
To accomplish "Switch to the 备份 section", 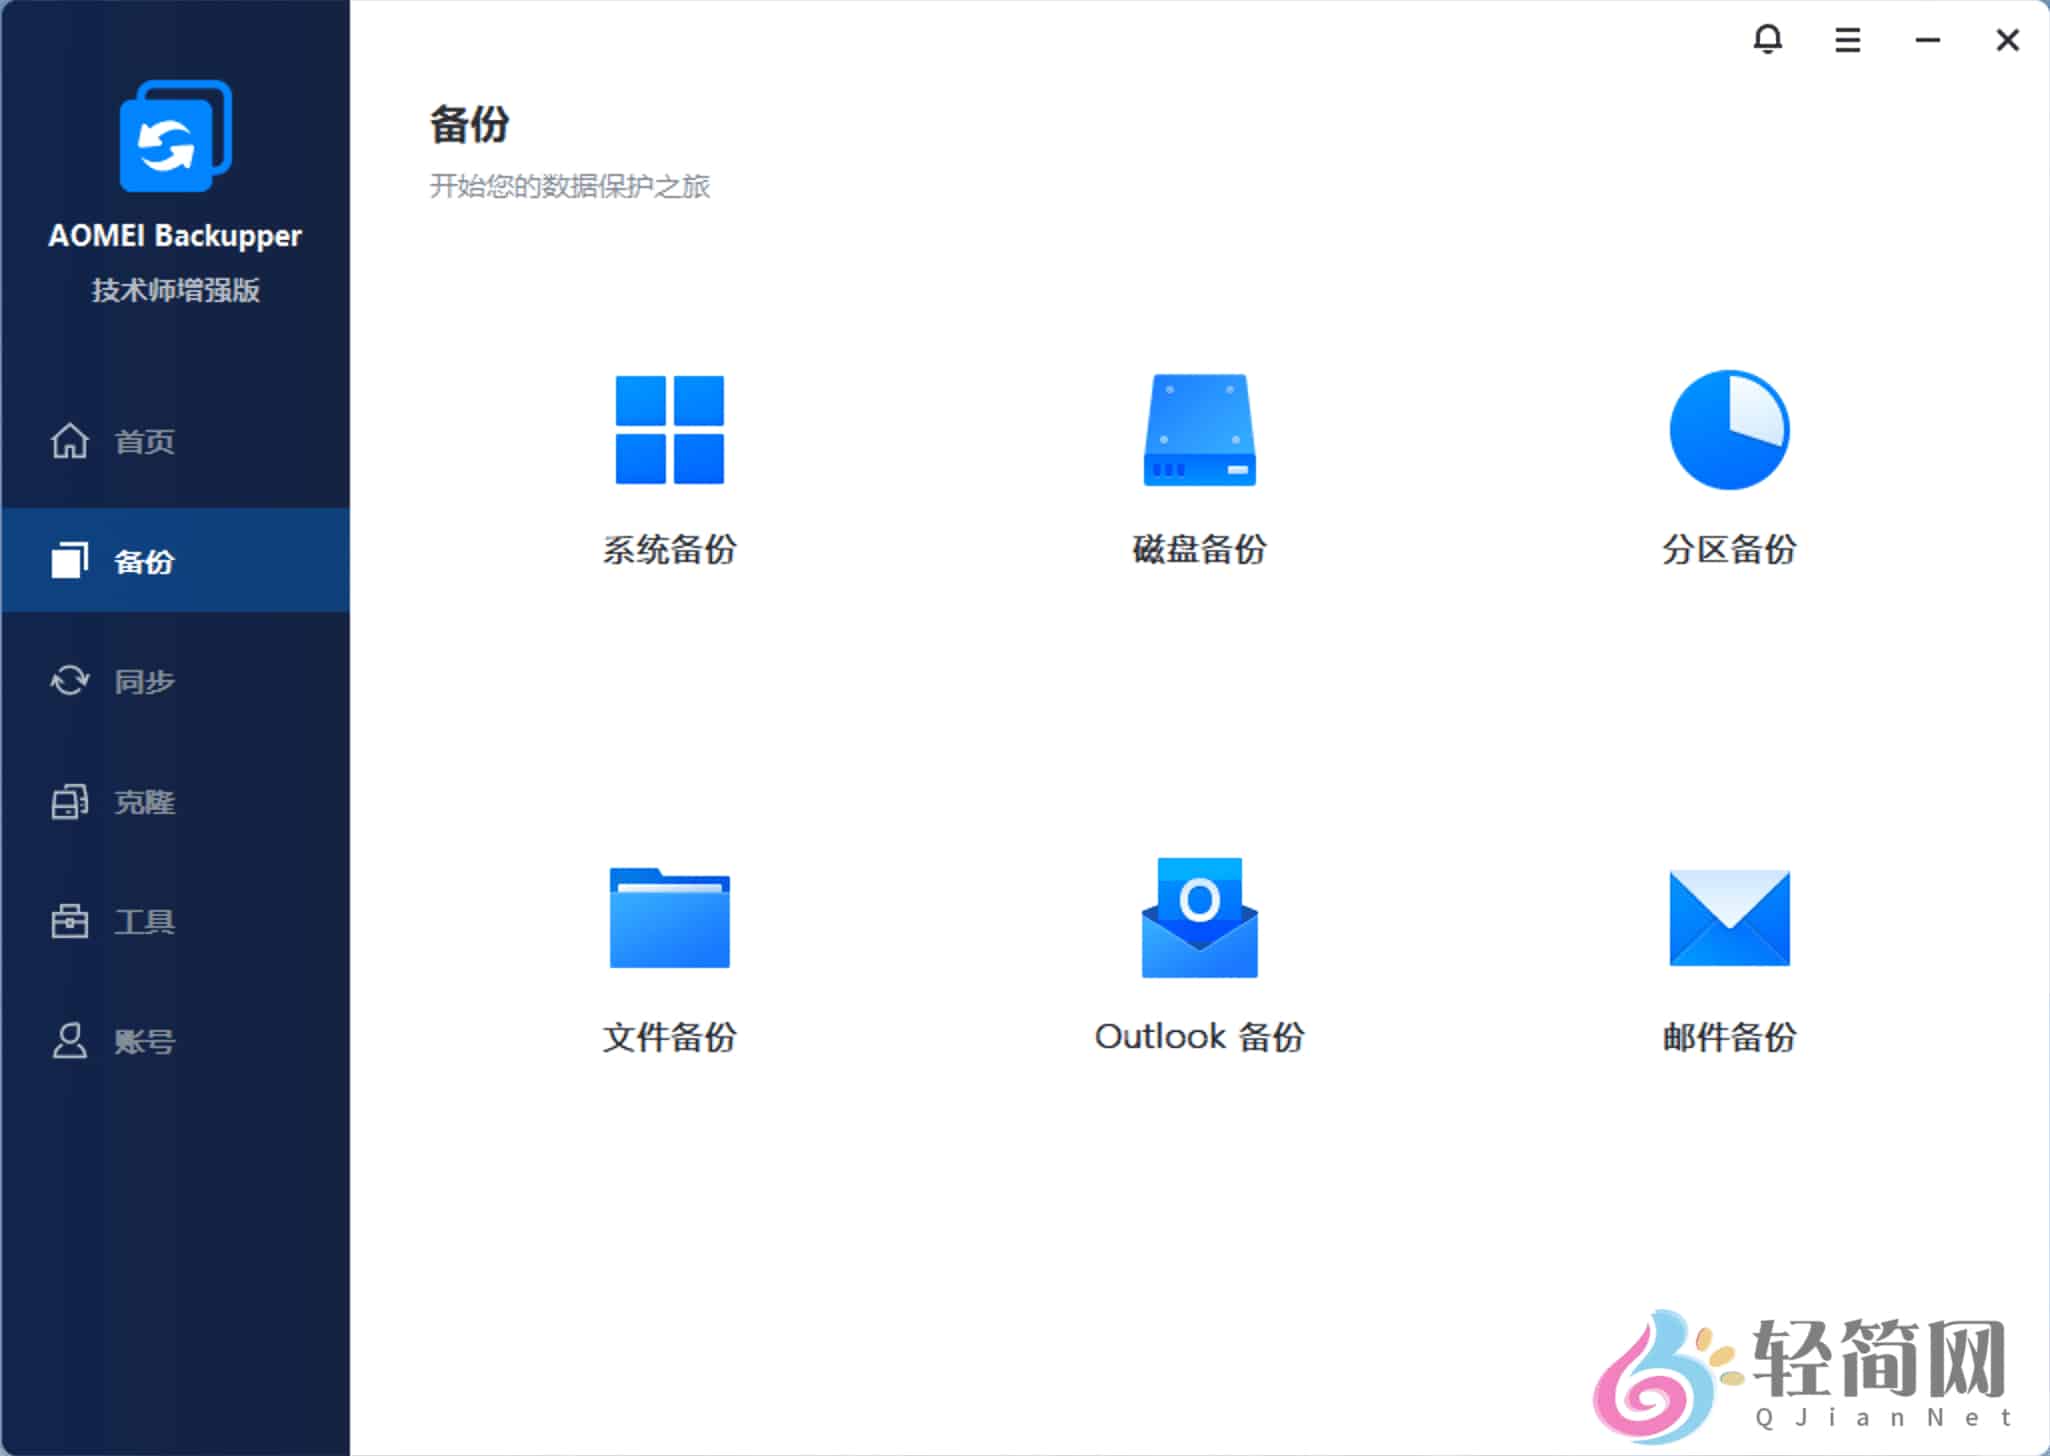I will (x=146, y=561).
